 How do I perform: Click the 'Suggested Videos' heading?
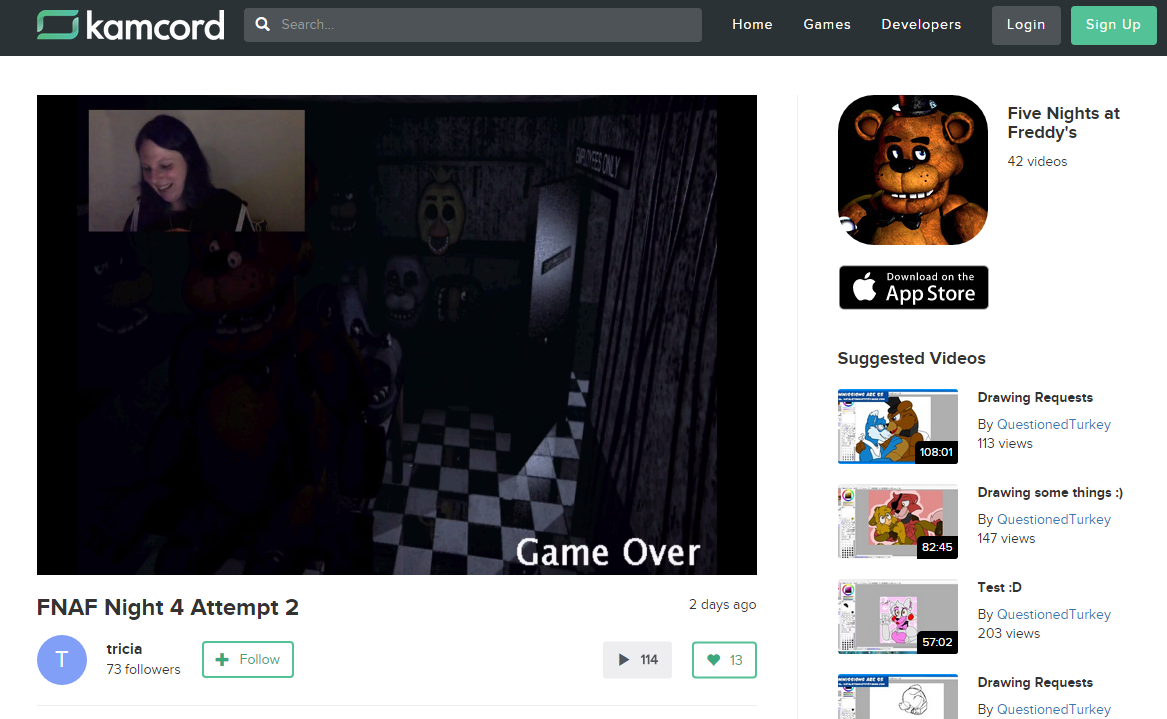(x=912, y=359)
